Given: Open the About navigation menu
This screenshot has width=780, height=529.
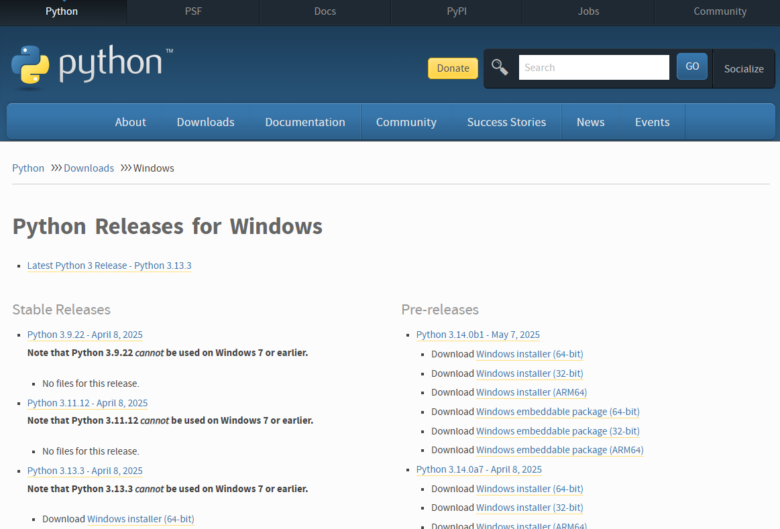Looking at the screenshot, I should coord(130,122).
